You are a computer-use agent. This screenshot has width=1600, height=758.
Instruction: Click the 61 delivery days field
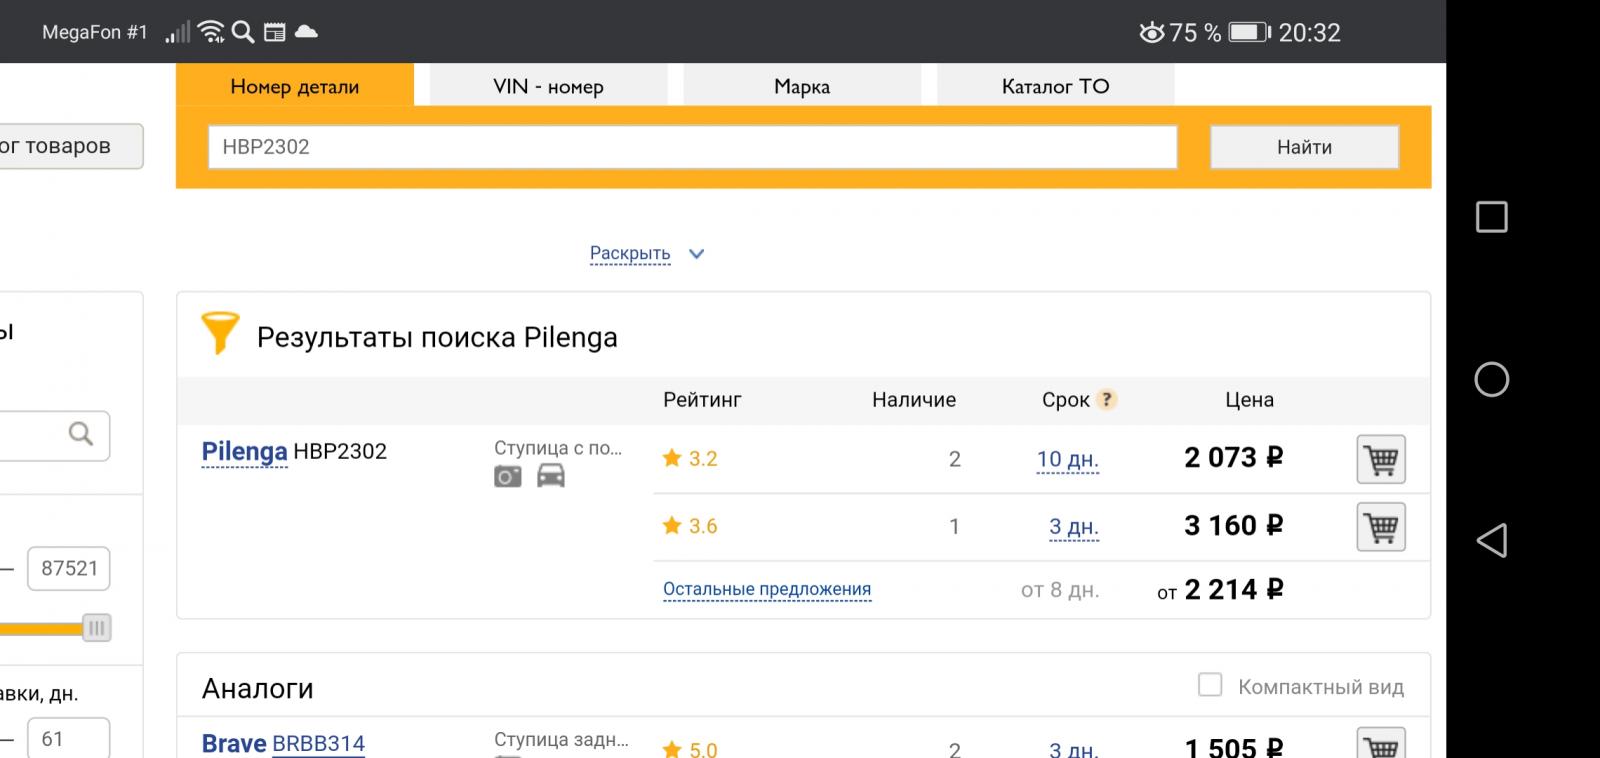click(69, 739)
